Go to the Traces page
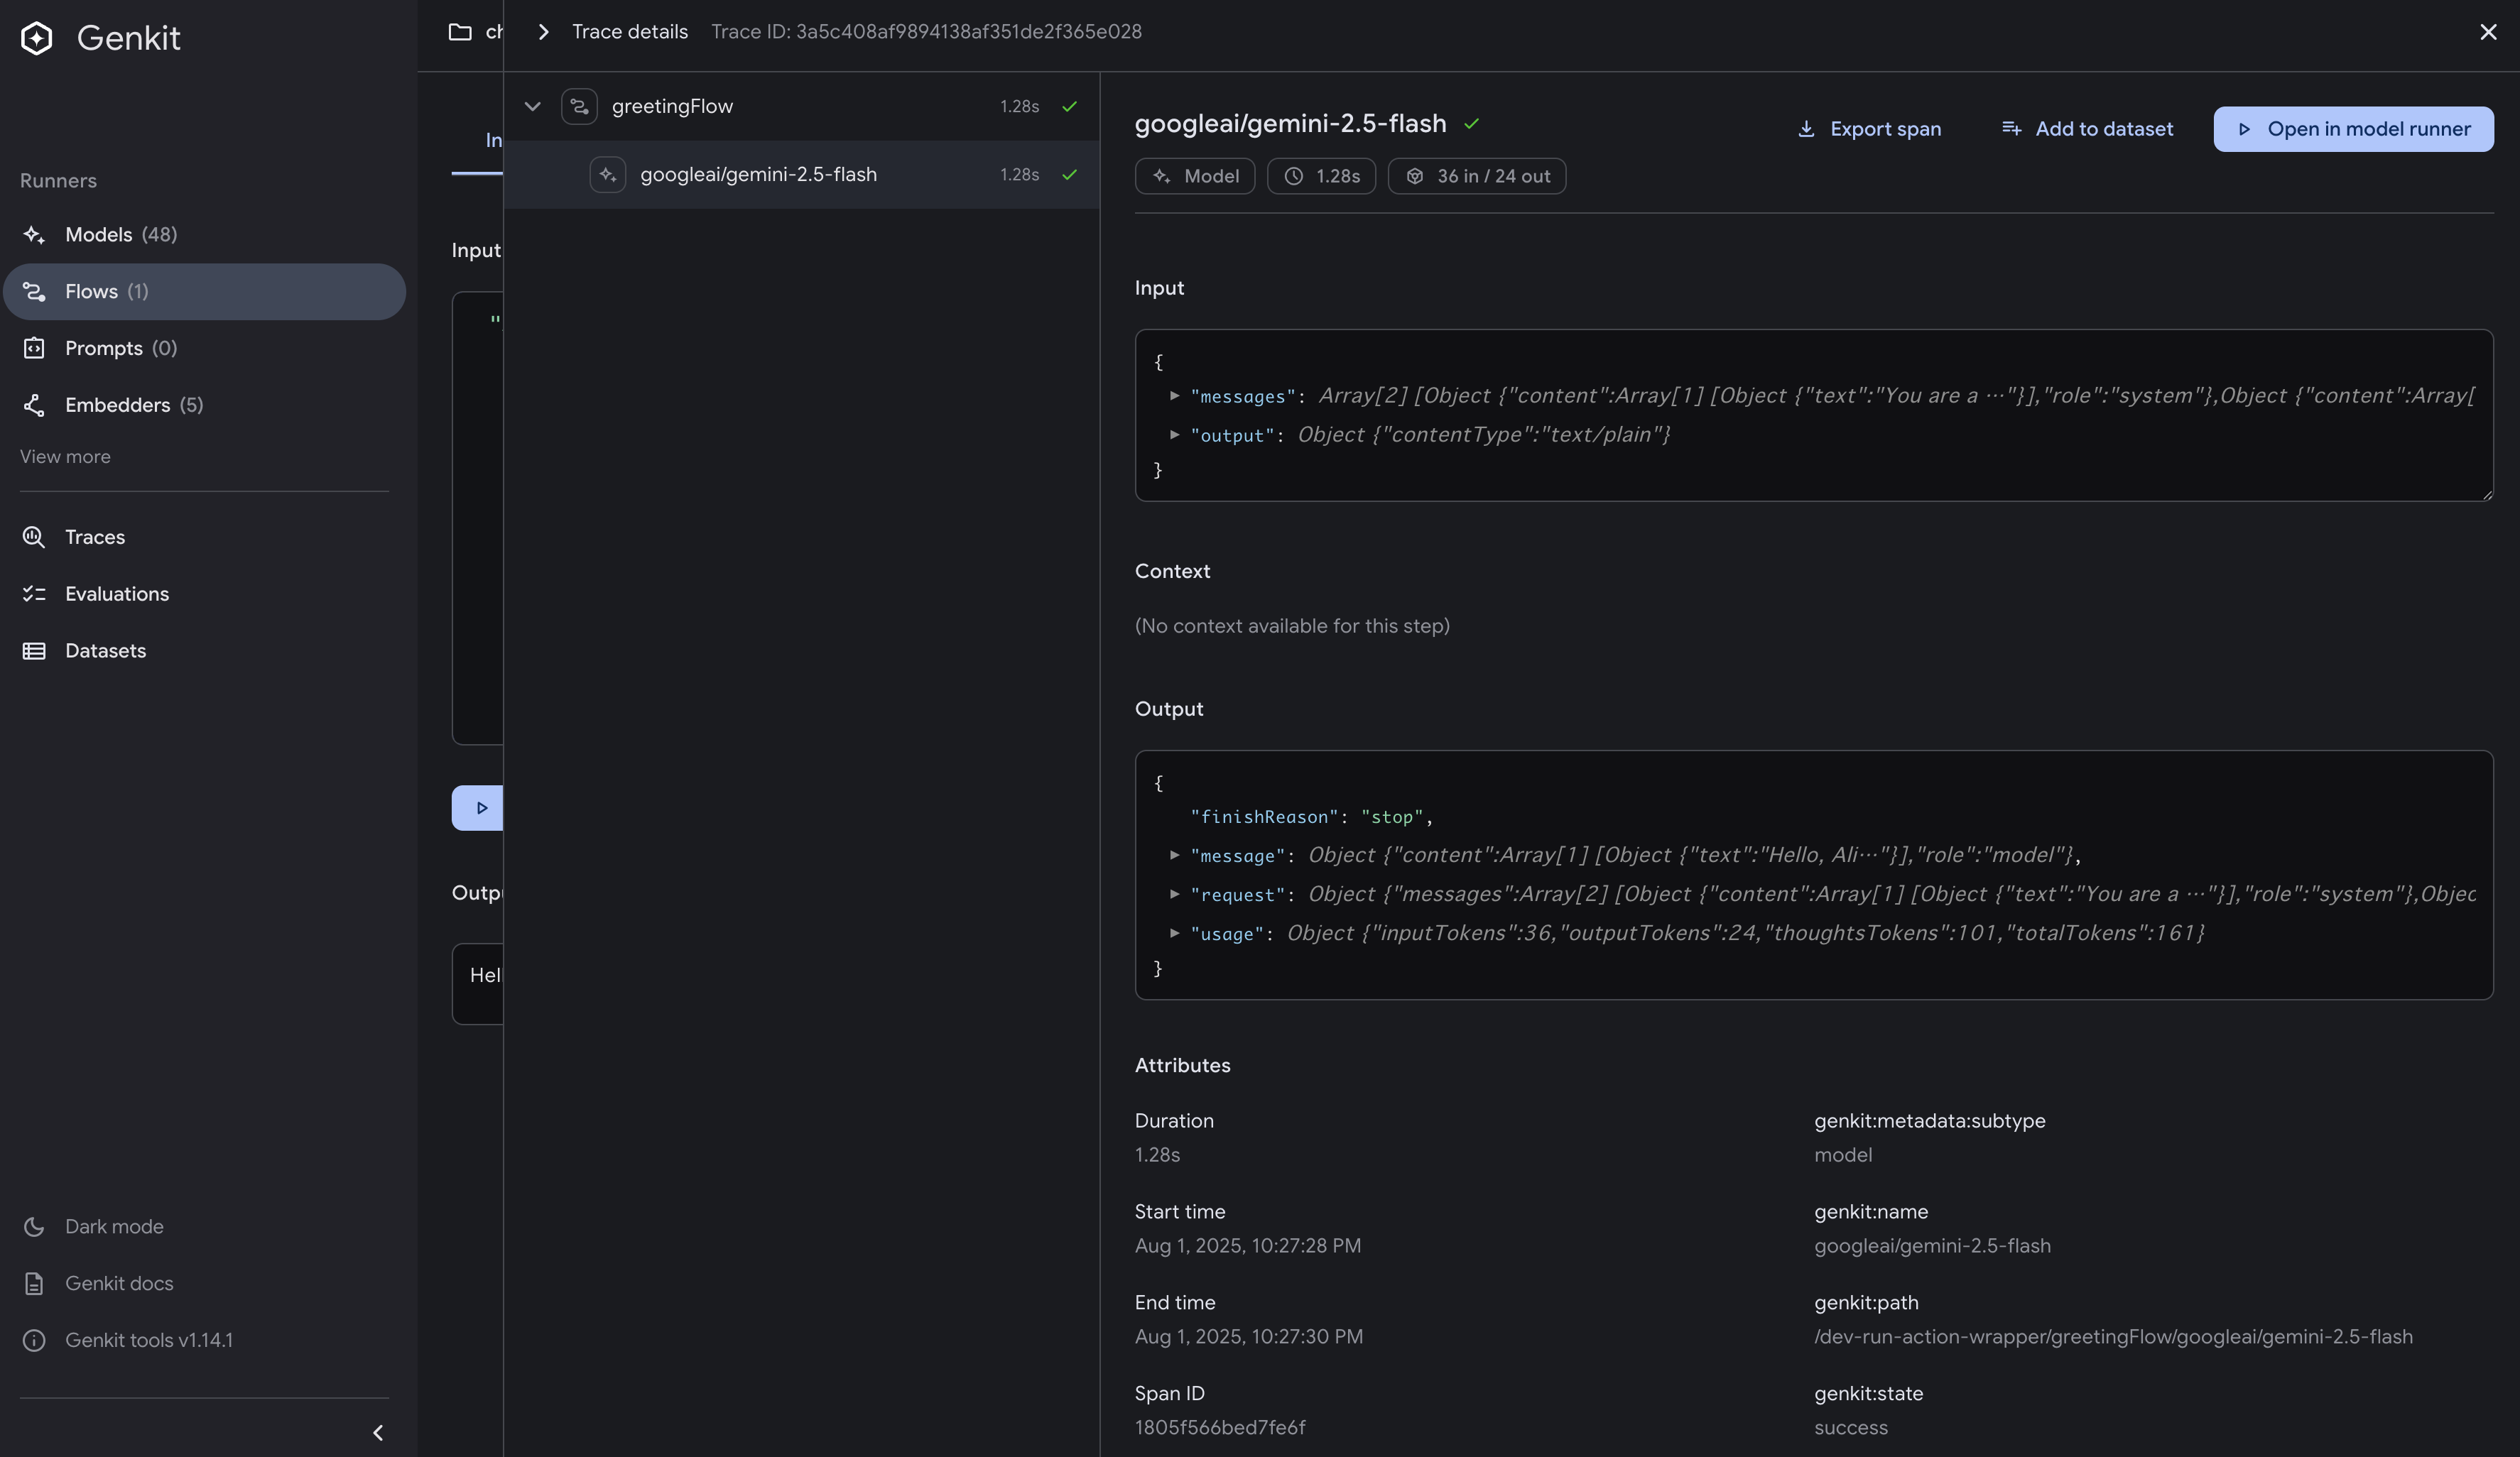 (204, 537)
